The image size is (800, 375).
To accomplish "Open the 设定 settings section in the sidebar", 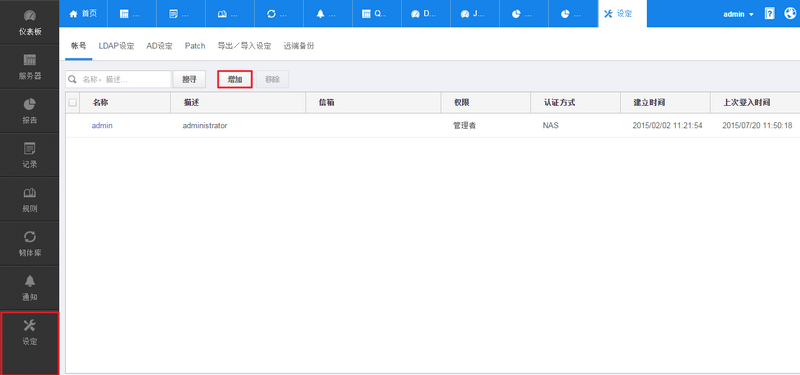I will click(x=30, y=343).
